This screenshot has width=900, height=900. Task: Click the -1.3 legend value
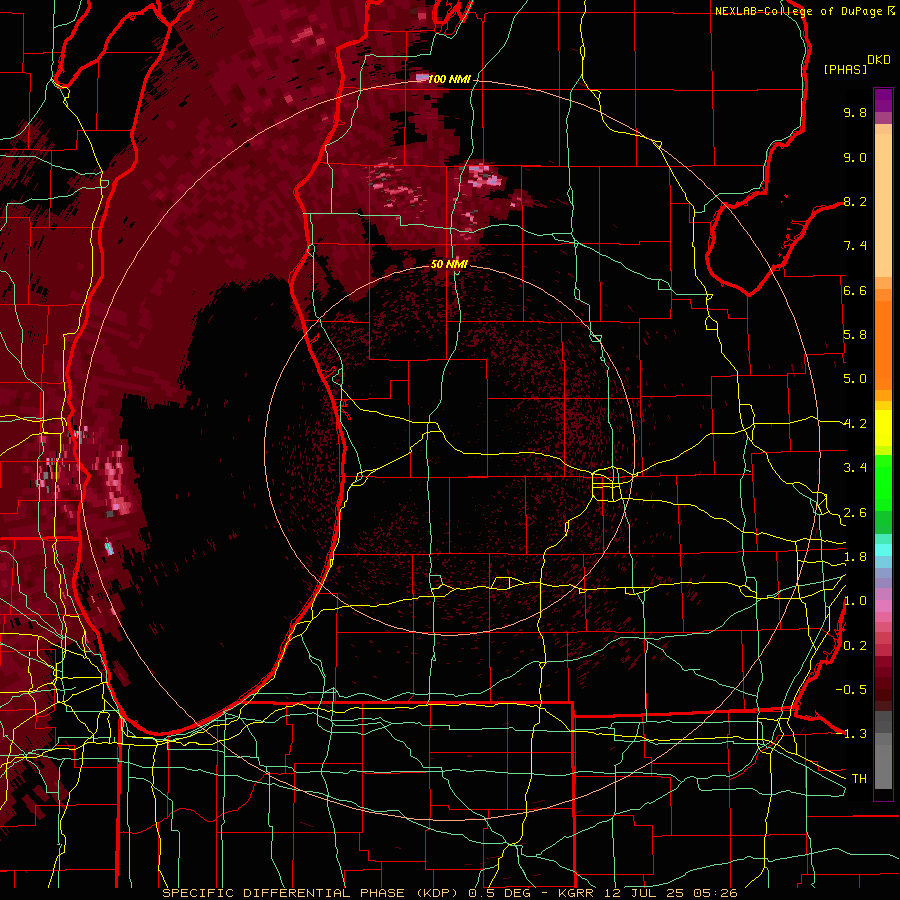tap(851, 734)
